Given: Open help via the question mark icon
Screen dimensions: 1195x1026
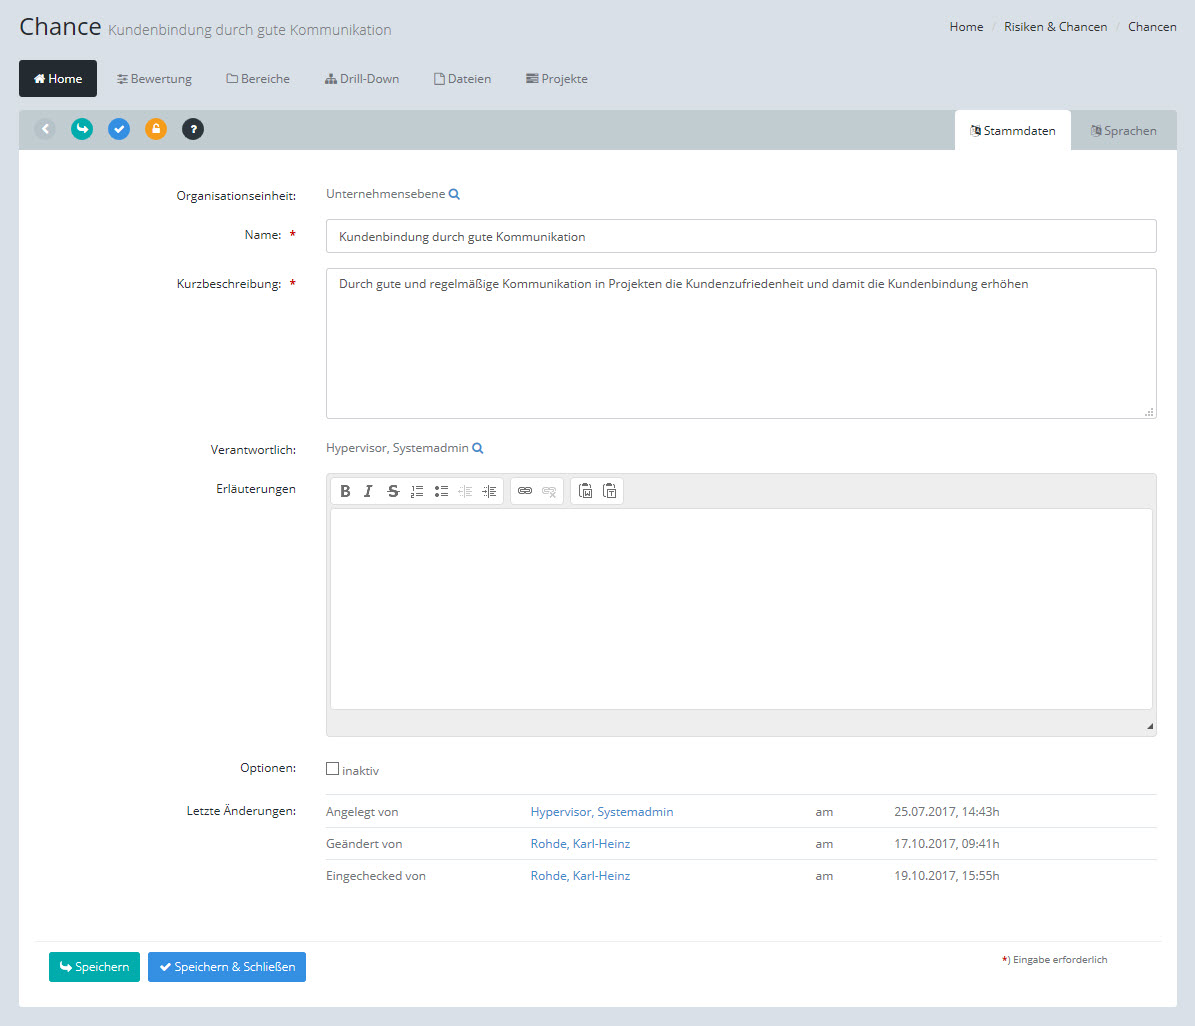Looking at the screenshot, I should [193, 129].
